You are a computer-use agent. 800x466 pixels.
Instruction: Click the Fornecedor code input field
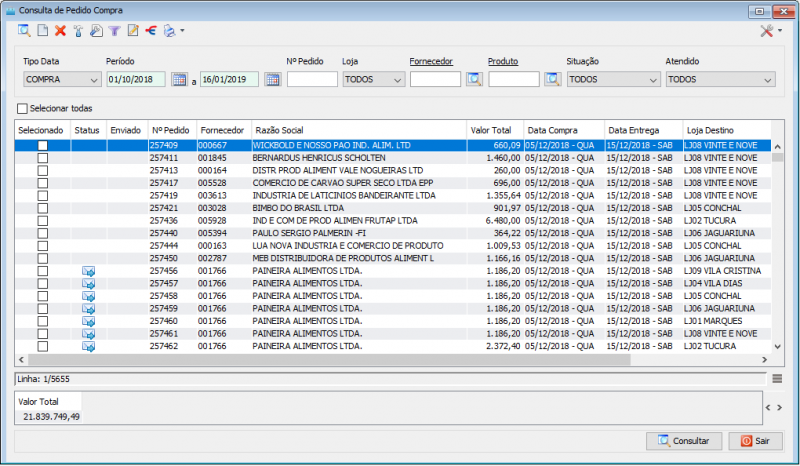(x=435, y=79)
